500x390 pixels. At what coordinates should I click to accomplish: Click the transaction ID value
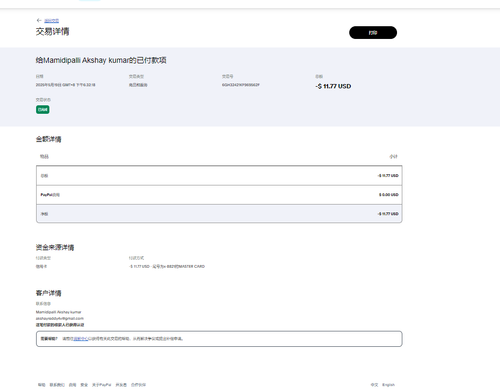(x=241, y=85)
